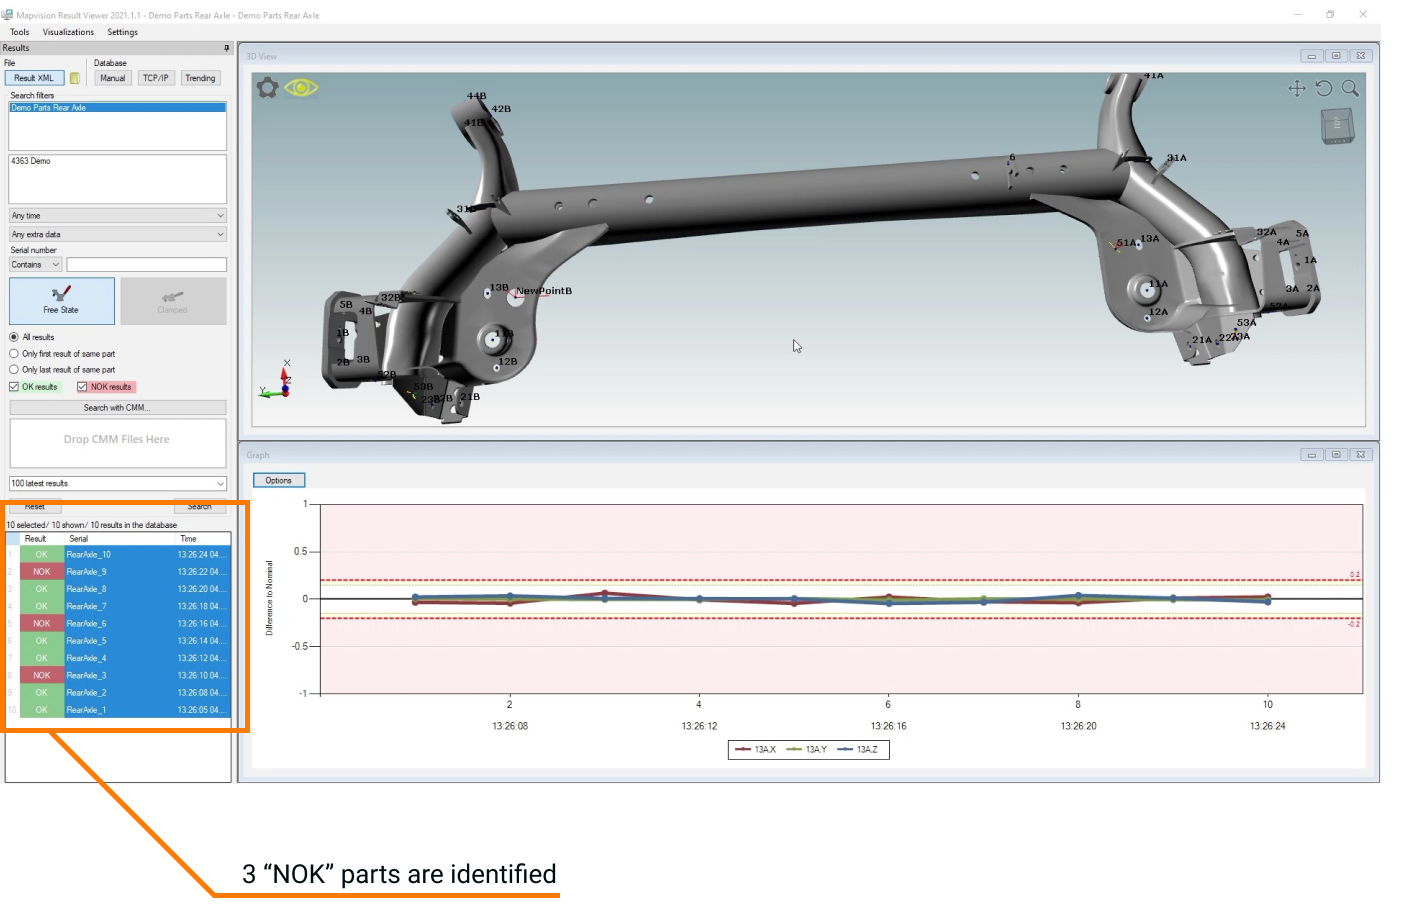1421x918 pixels.
Task: Select the RearAxle_8 result row
Action: 118,589
